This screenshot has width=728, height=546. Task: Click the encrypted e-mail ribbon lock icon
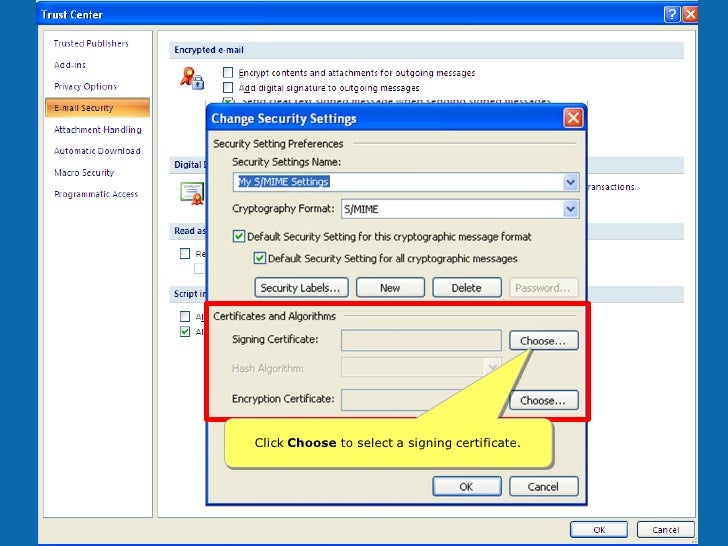[192, 78]
